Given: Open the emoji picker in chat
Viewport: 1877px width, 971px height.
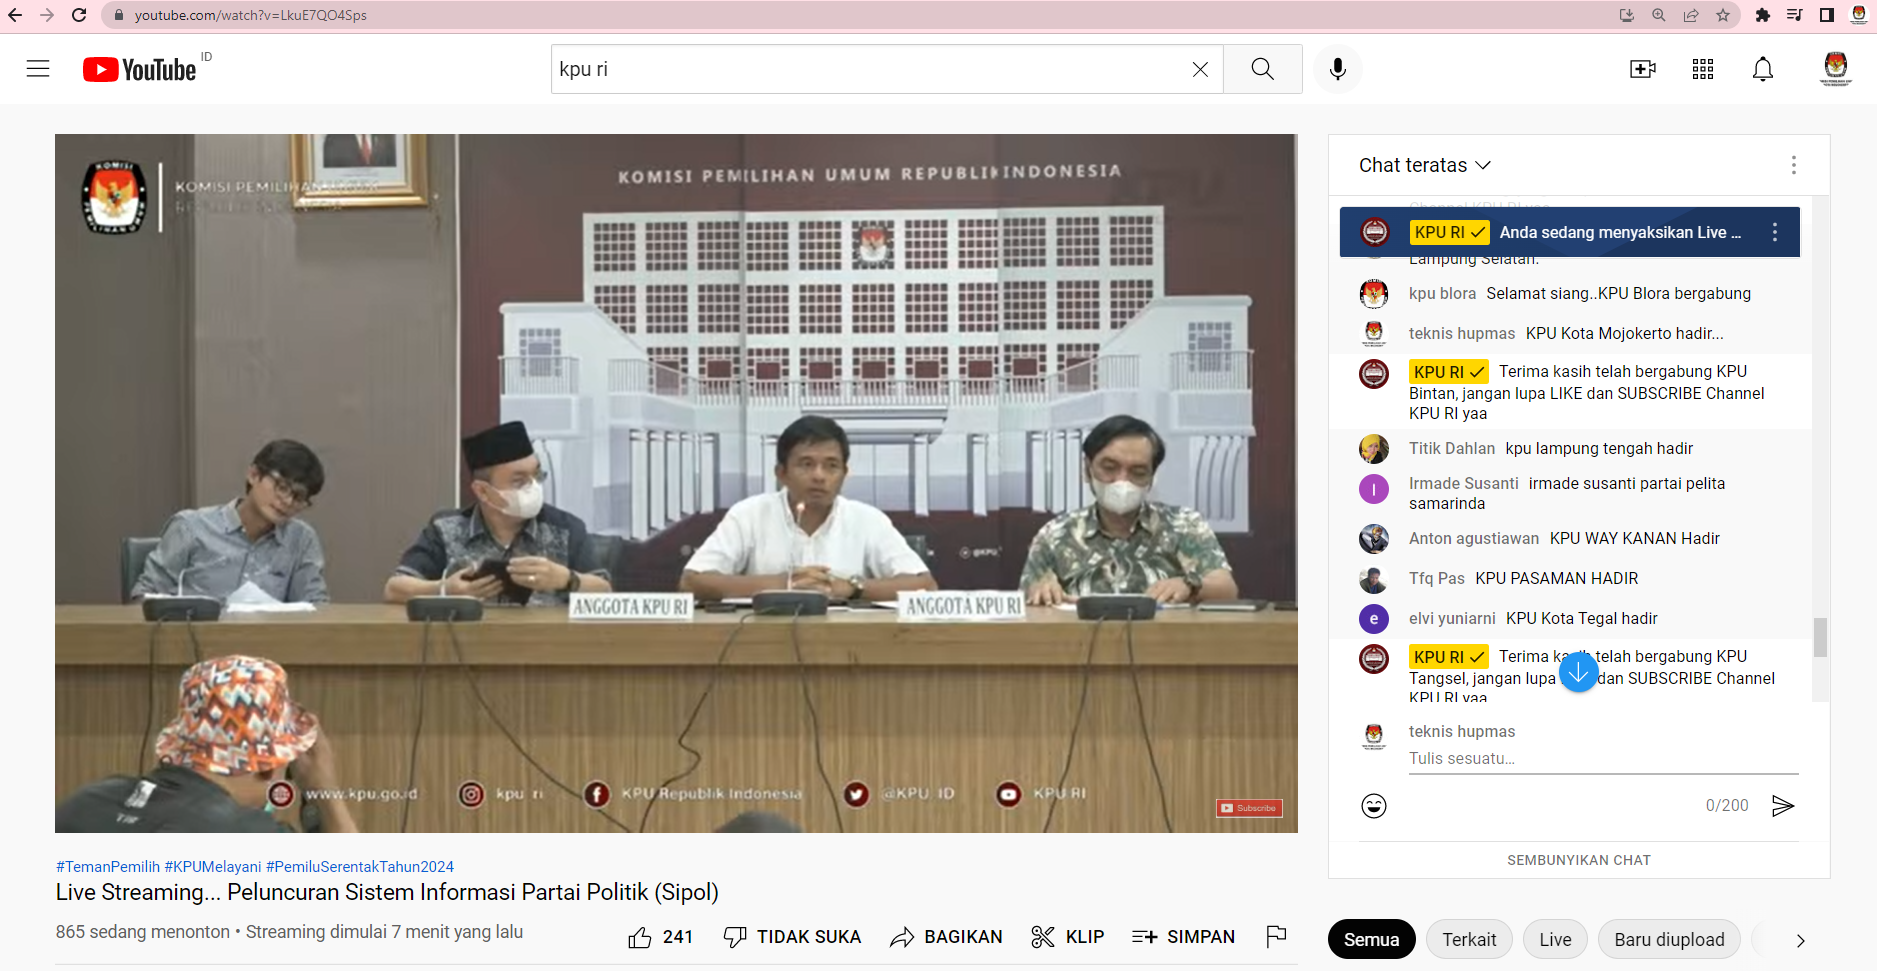Looking at the screenshot, I should tap(1374, 806).
